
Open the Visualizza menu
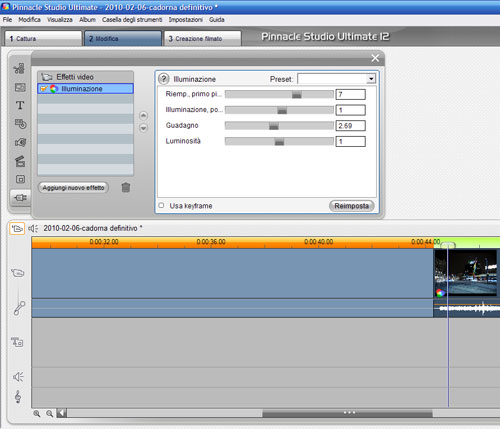tap(60, 20)
